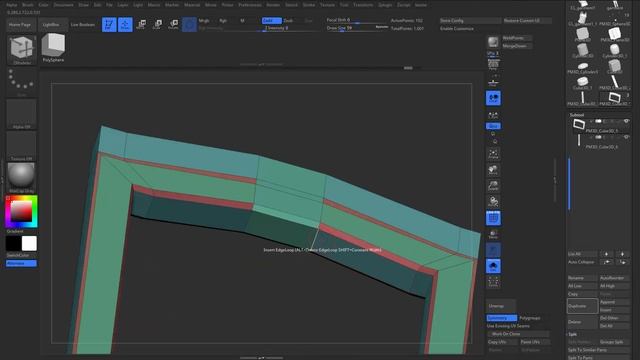Adjust the Draw Size slider
Screen dimensions: 640x360
coord(357,28)
